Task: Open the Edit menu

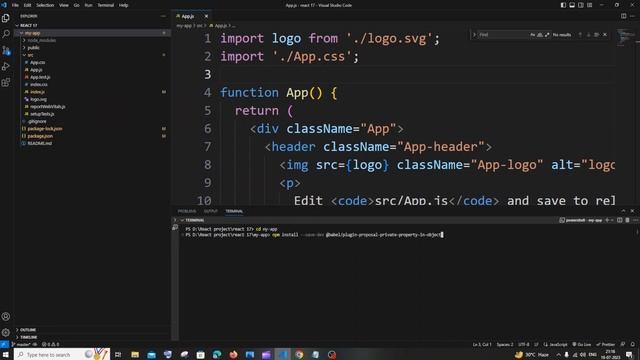Action: [x=27, y=5]
